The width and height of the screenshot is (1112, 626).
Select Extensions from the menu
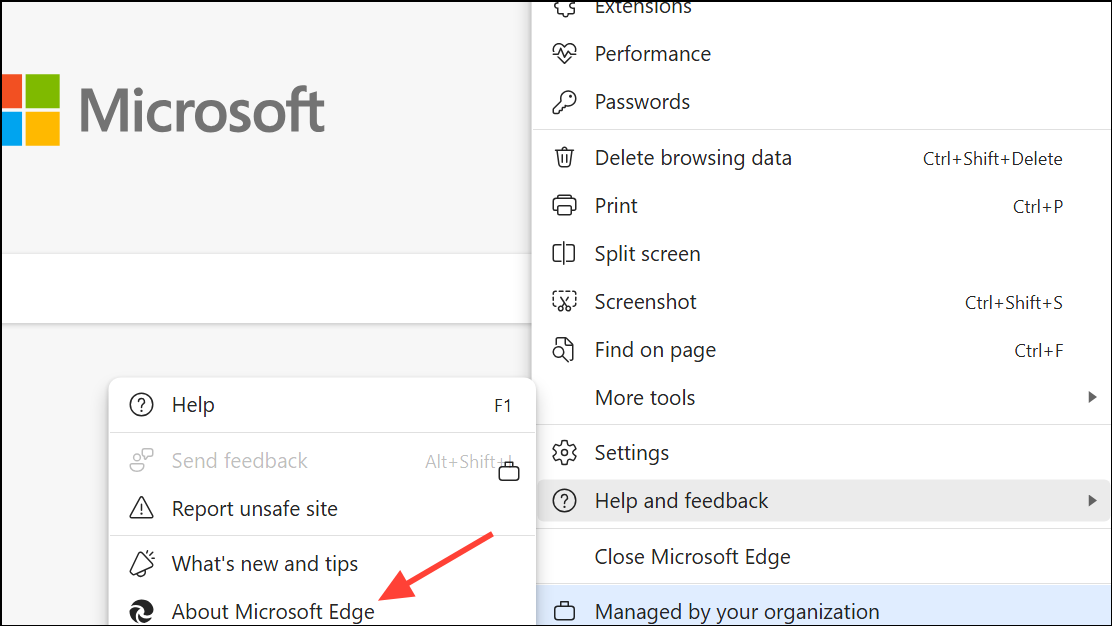[642, 8]
